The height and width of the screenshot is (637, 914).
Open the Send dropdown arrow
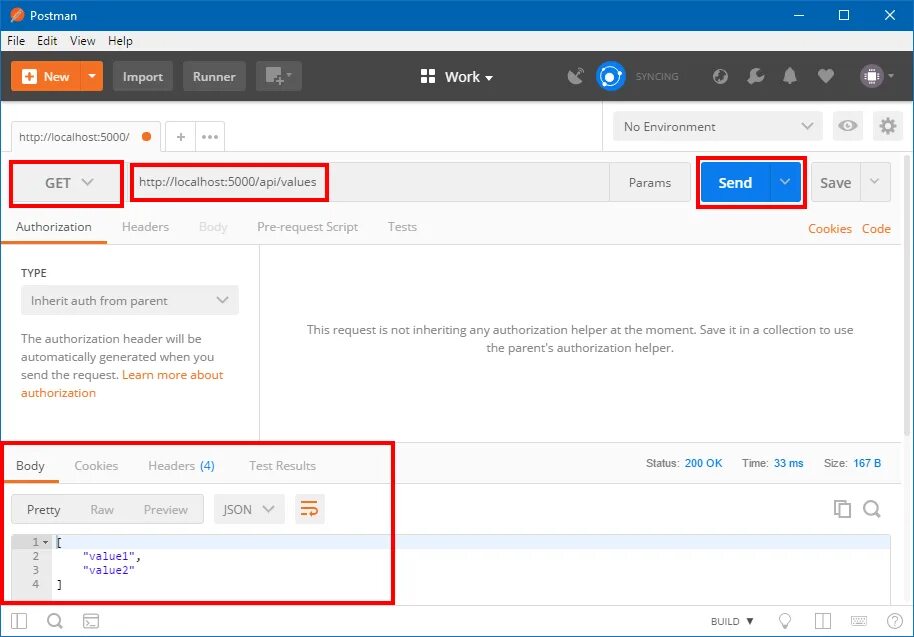coord(785,182)
